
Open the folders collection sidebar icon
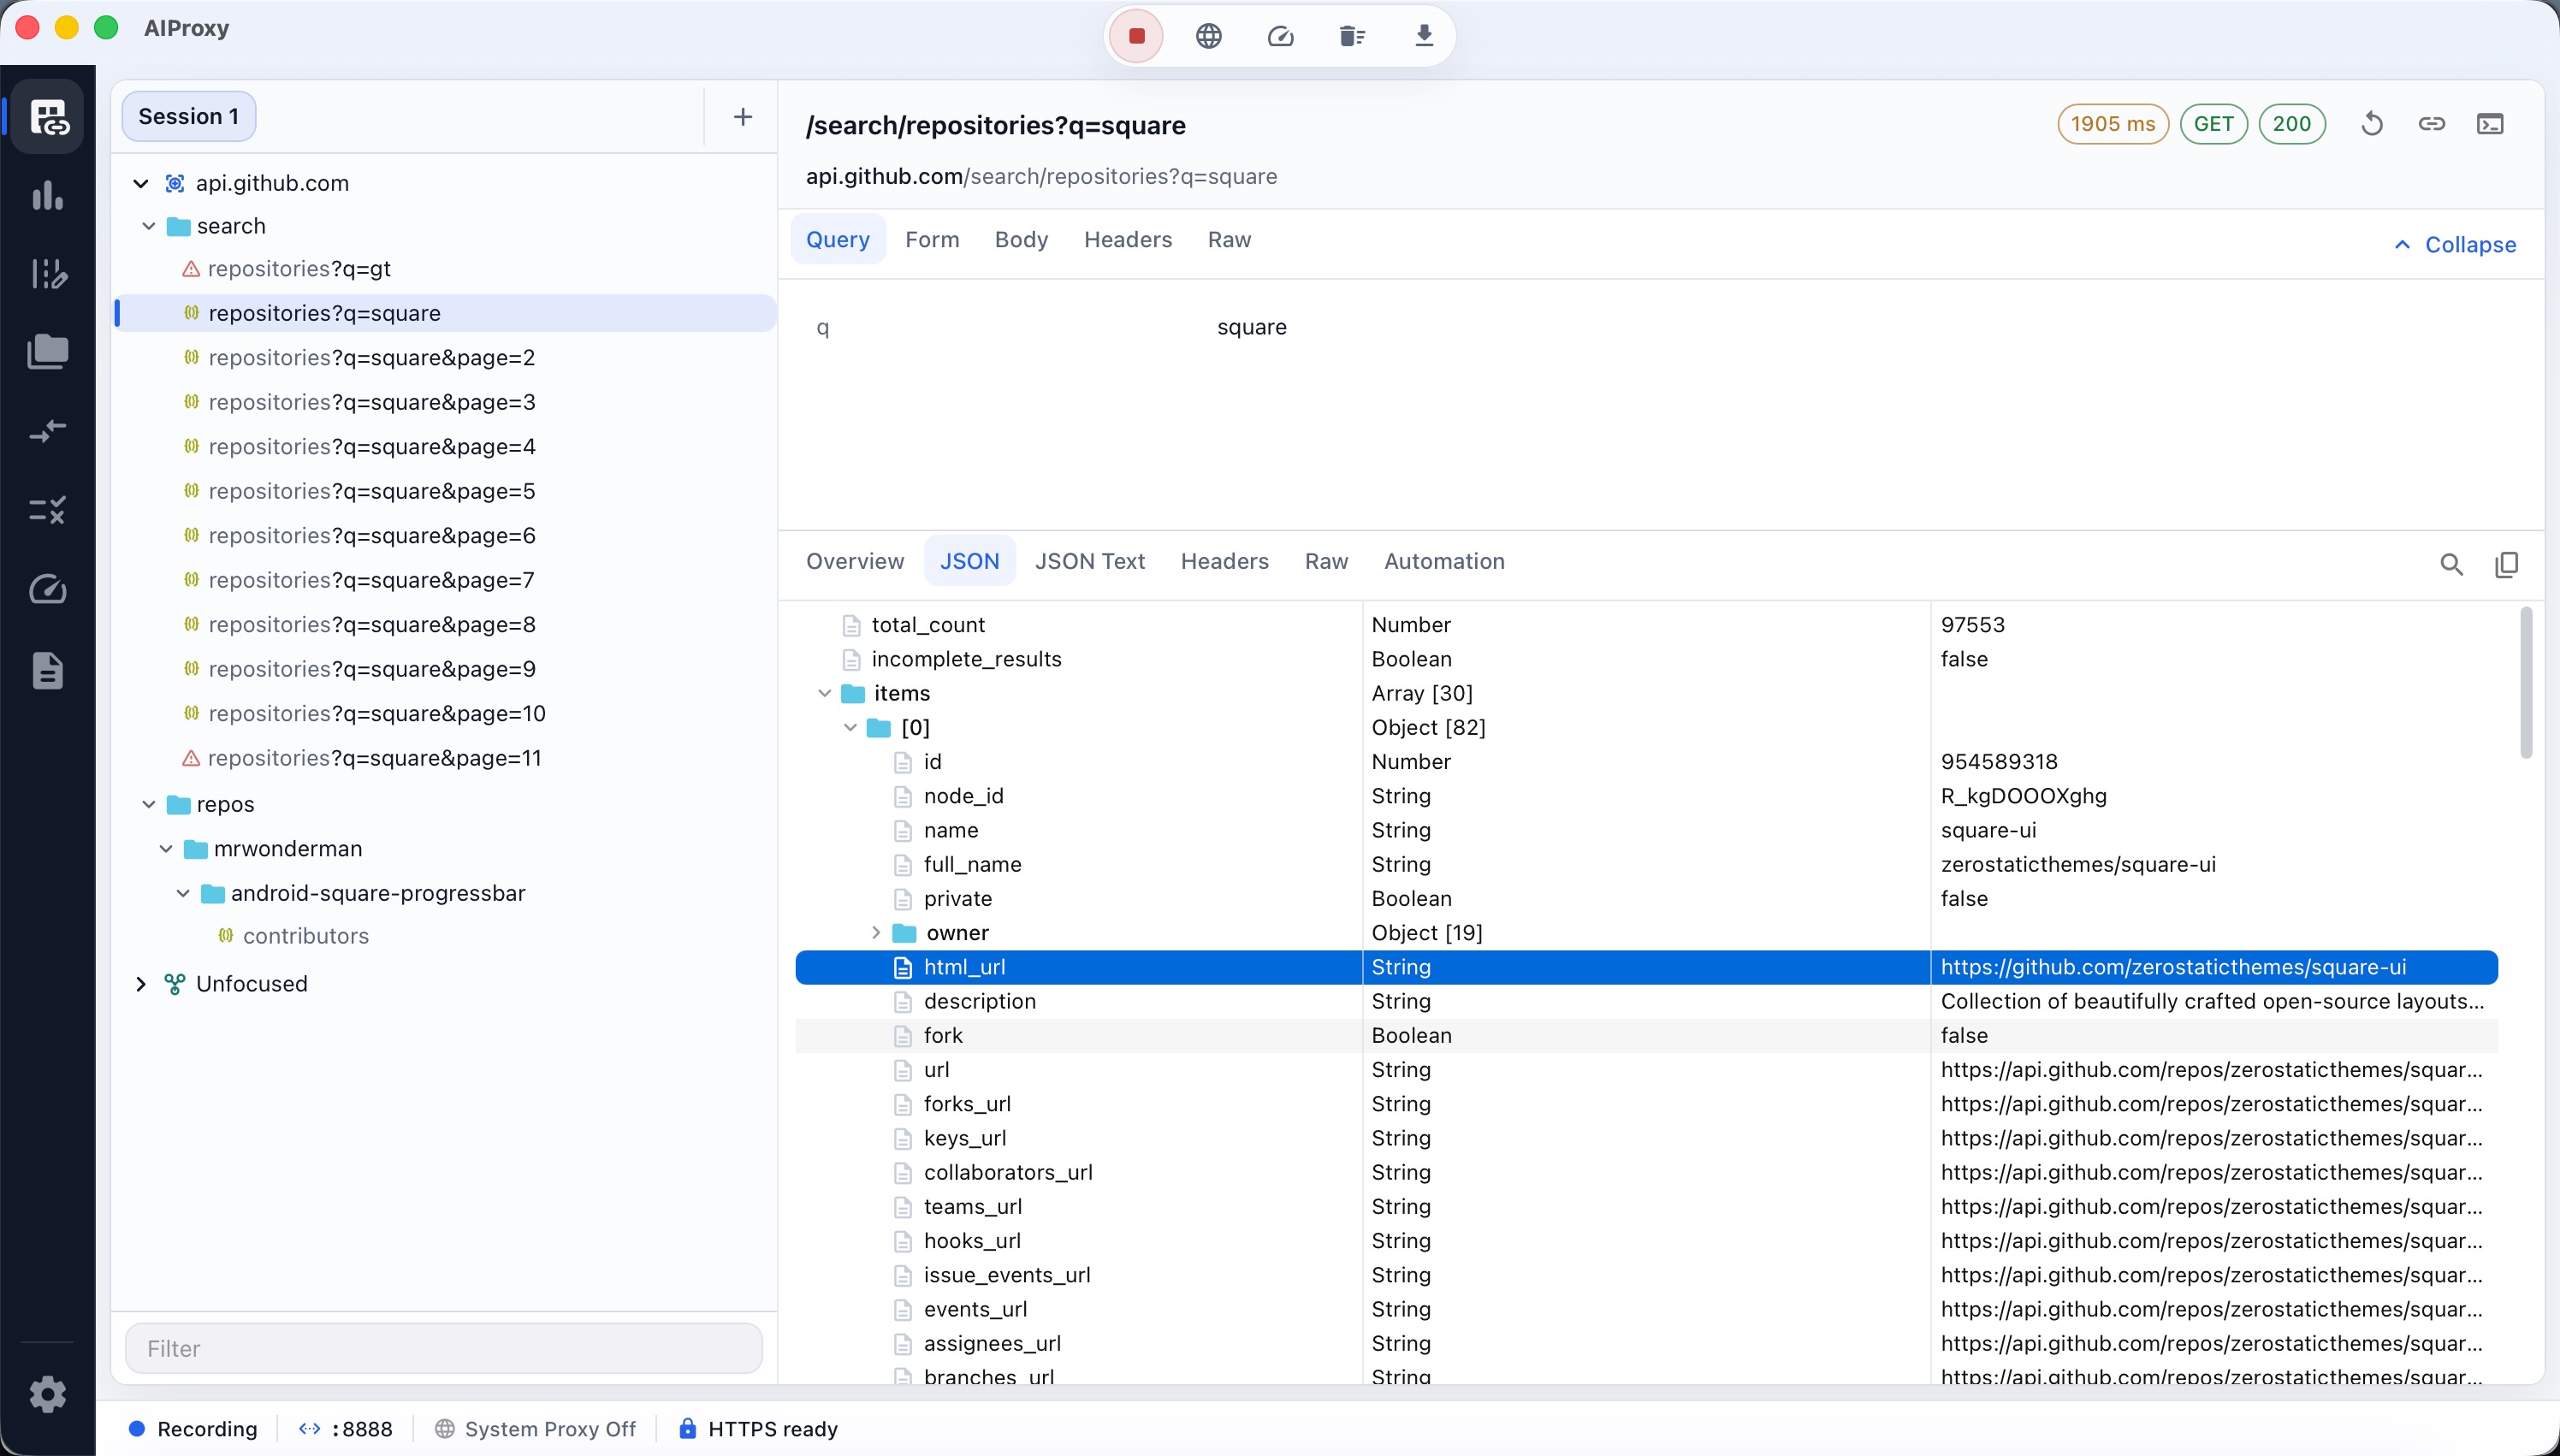pyautogui.click(x=48, y=352)
